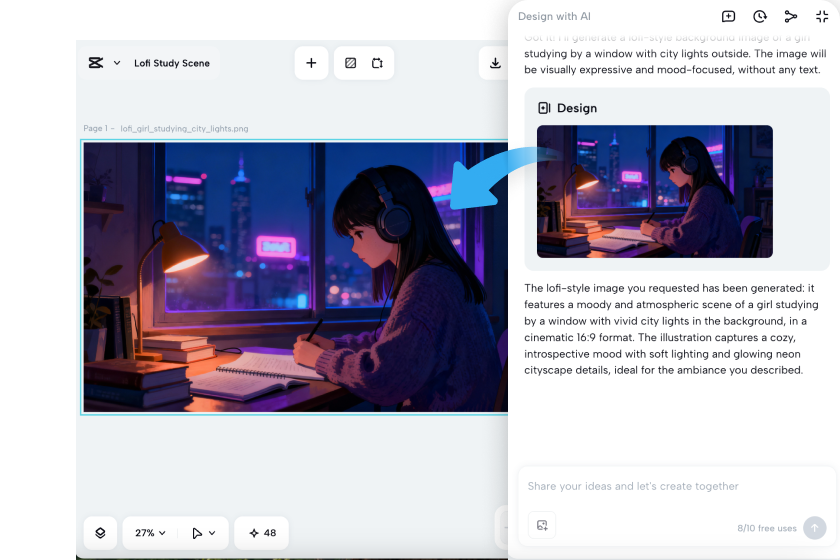Open the 27% zoom level dropdown

click(151, 533)
